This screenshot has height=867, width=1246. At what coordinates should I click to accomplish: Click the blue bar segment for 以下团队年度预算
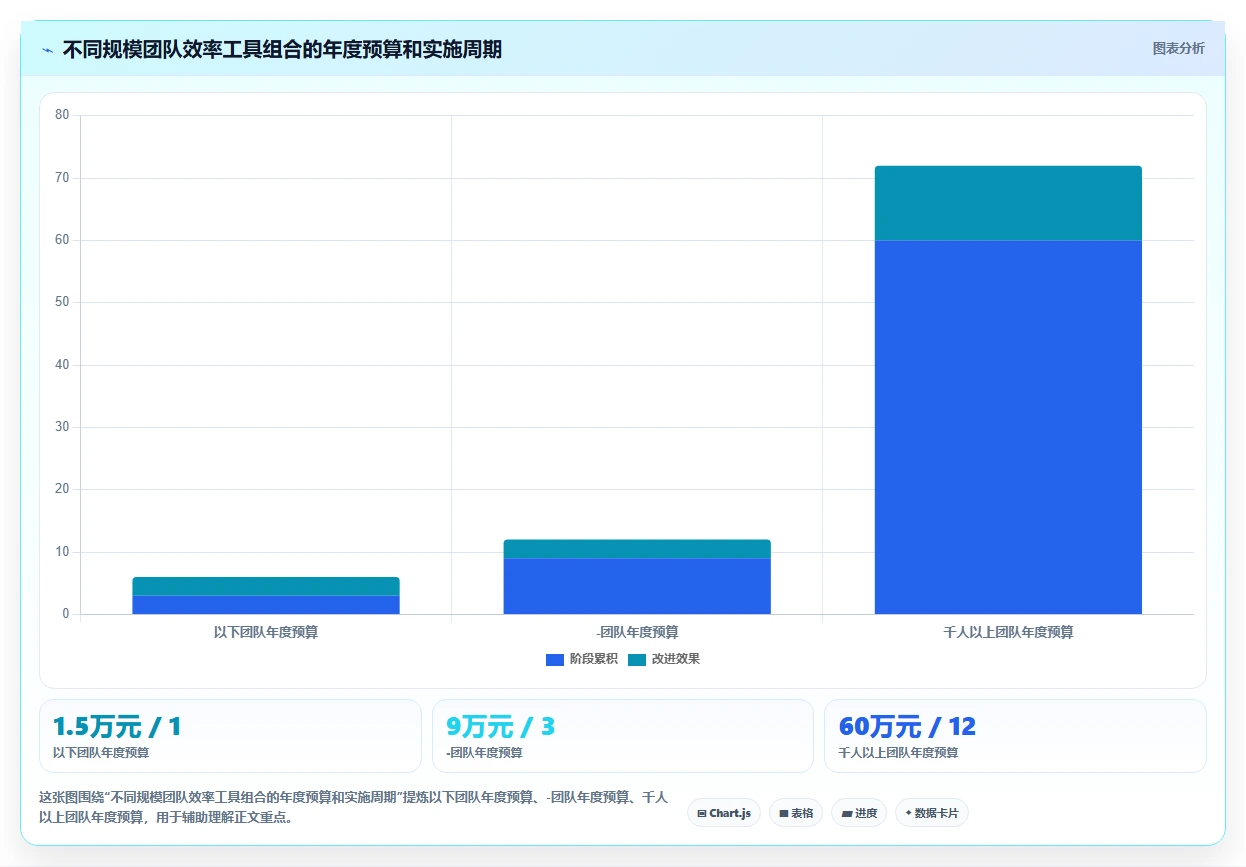pos(266,605)
